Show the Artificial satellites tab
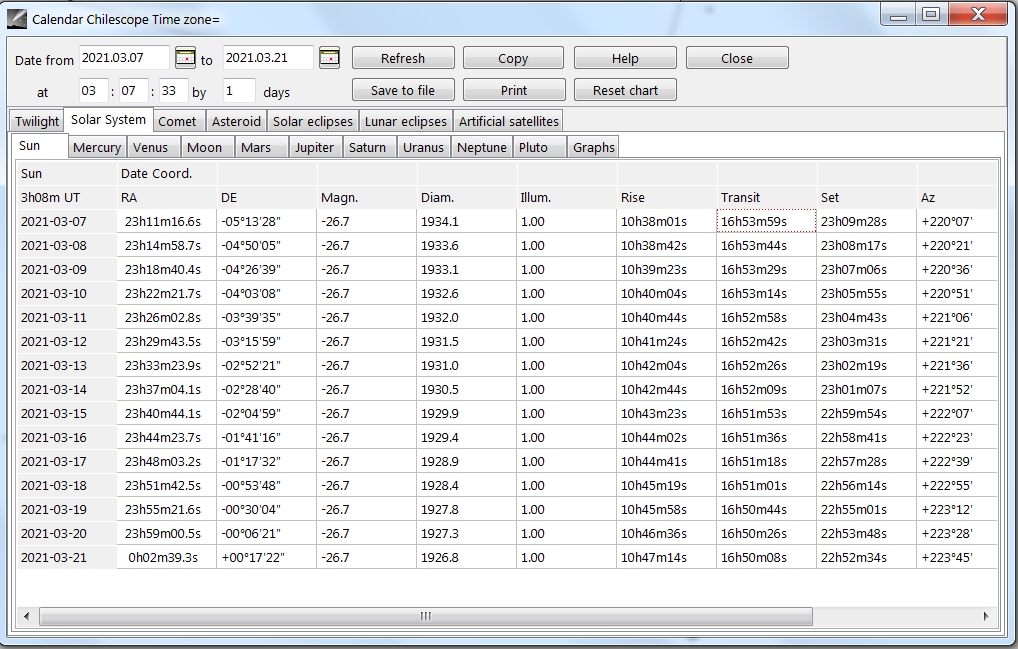Image resolution: width=1018 pixels, height=649 pixels. tap(508, 121)
